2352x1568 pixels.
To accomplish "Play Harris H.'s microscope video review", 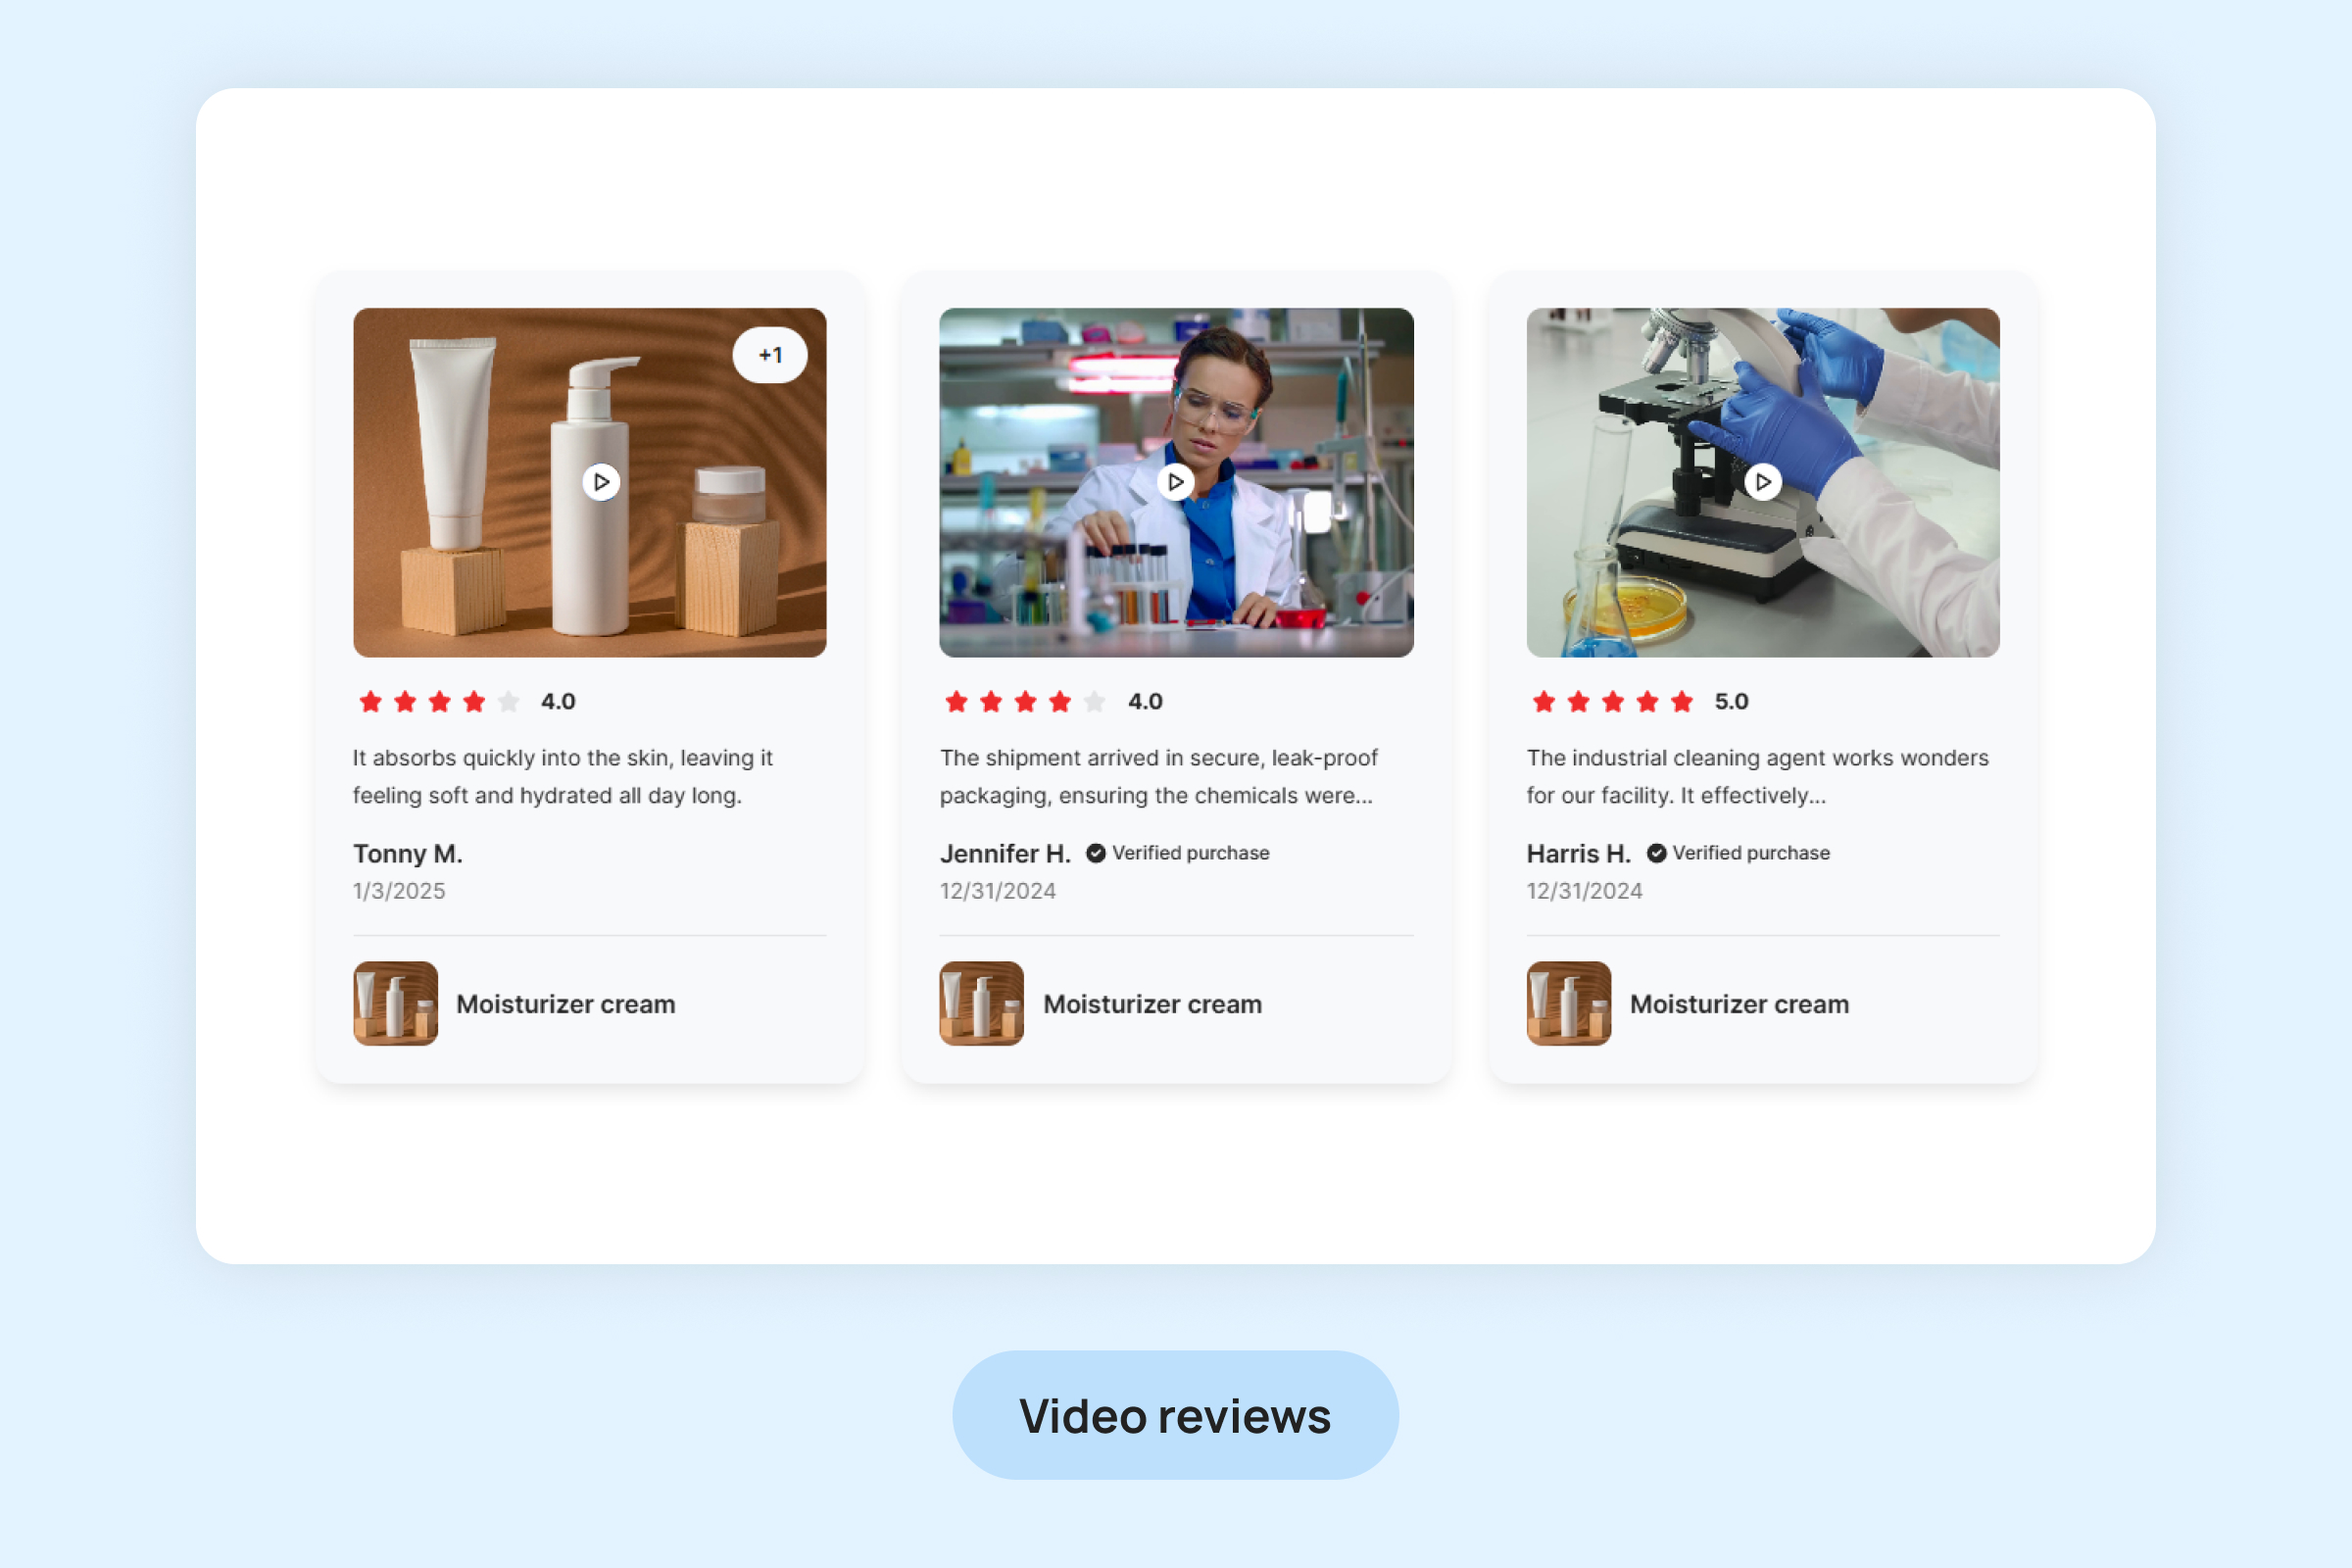I will (x=1762, y=482).
